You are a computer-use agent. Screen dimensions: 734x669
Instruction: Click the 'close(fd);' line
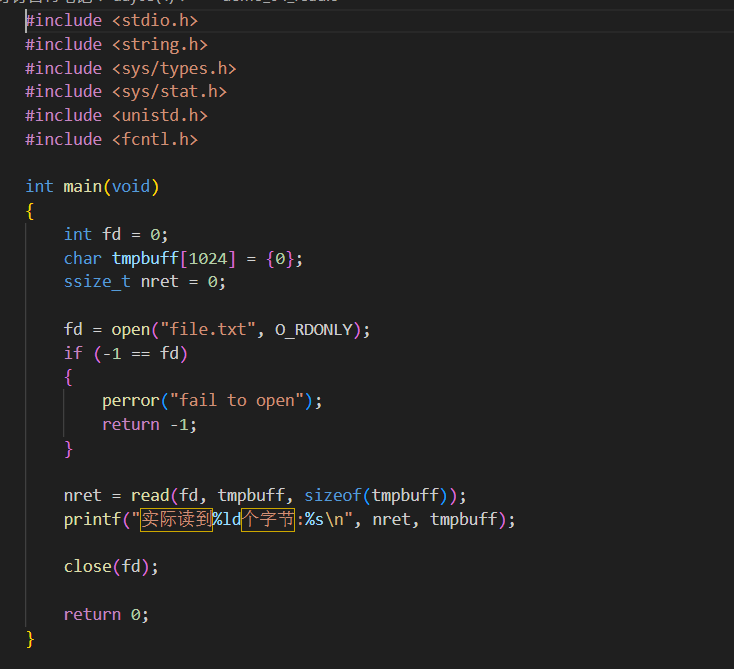coord(111,566)
